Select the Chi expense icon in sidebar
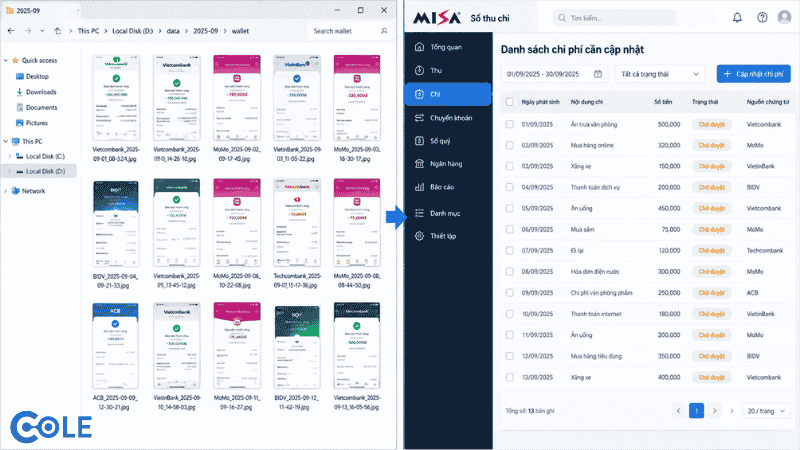Viewport: 800px width, 450px height. pos(419,94)
